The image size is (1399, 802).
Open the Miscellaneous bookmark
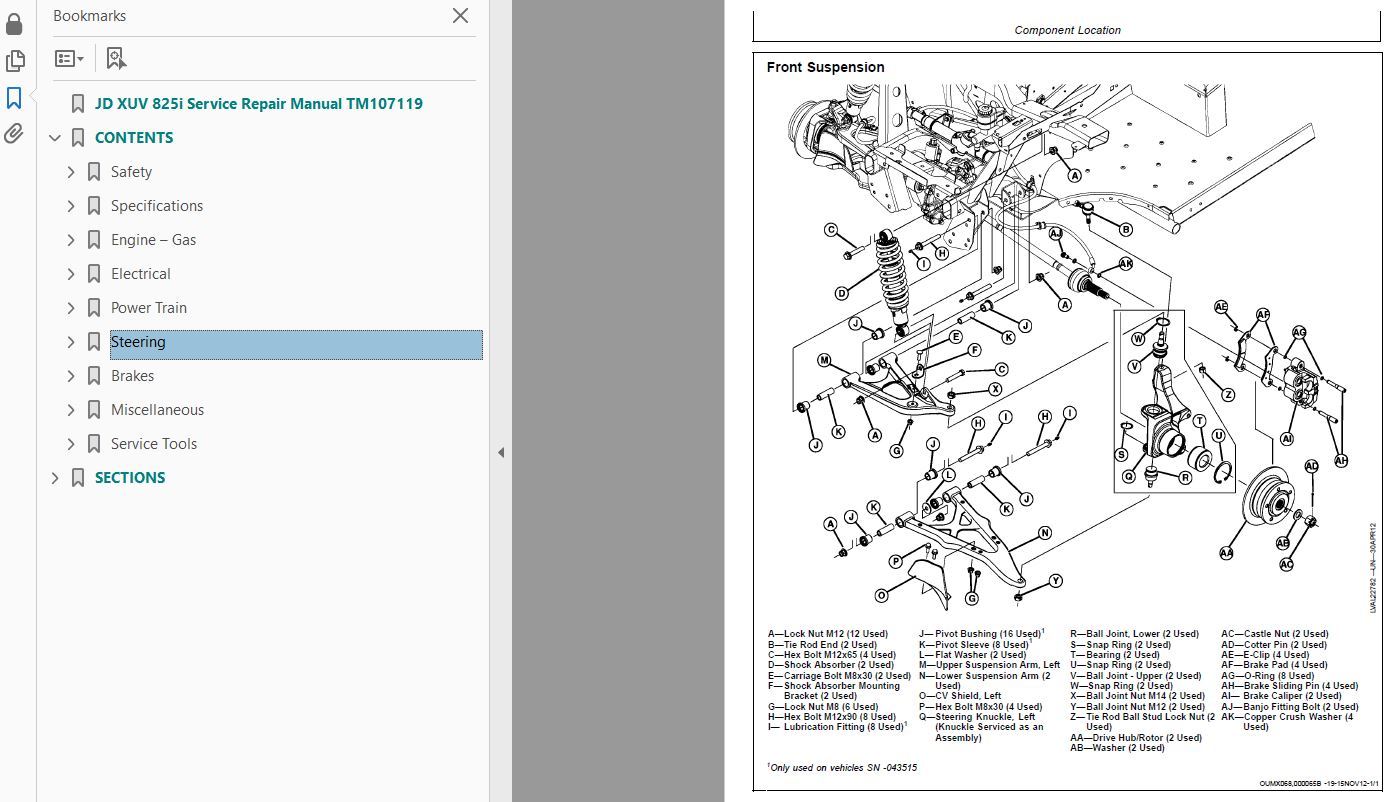pyautogui.click(x=157, y=410)
